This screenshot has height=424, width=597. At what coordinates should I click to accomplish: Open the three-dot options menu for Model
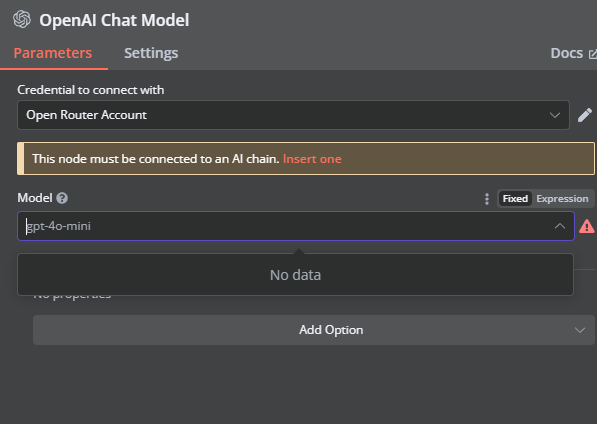pos(487,199)
